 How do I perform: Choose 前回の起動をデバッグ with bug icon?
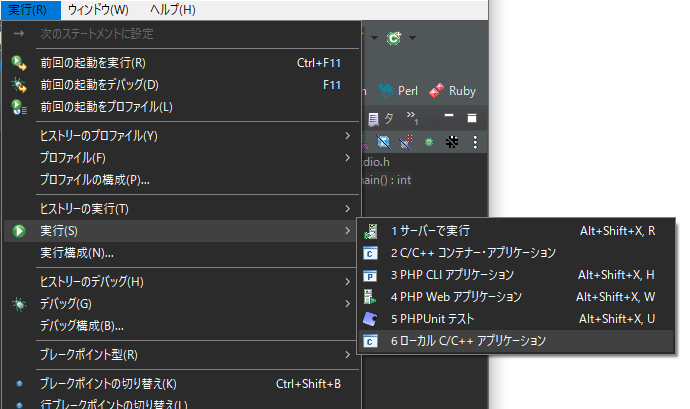99,85
